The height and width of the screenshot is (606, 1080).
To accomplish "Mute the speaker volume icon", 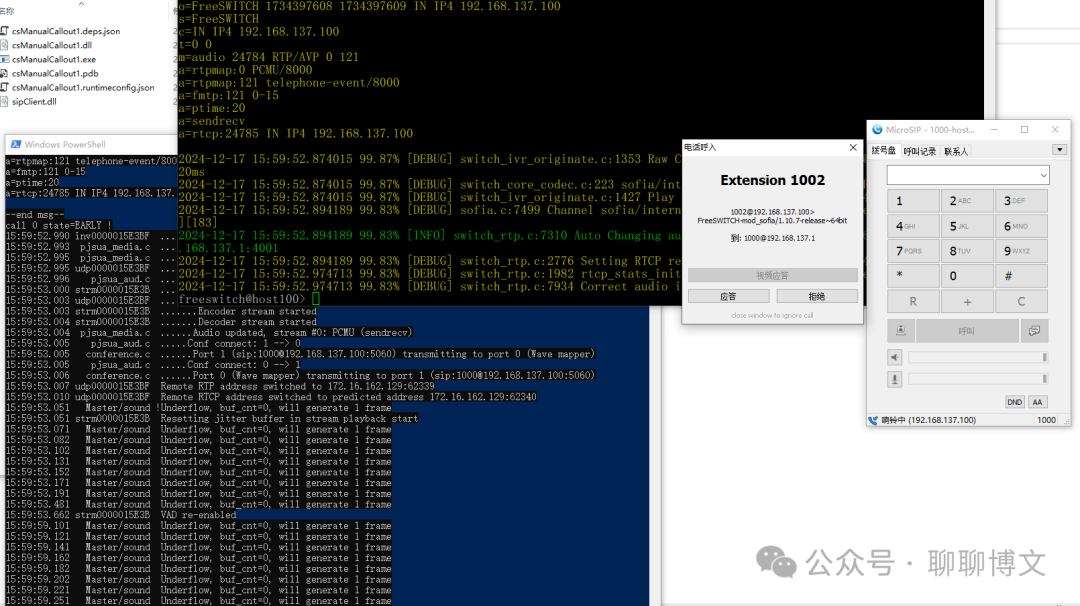I will 895,358.
